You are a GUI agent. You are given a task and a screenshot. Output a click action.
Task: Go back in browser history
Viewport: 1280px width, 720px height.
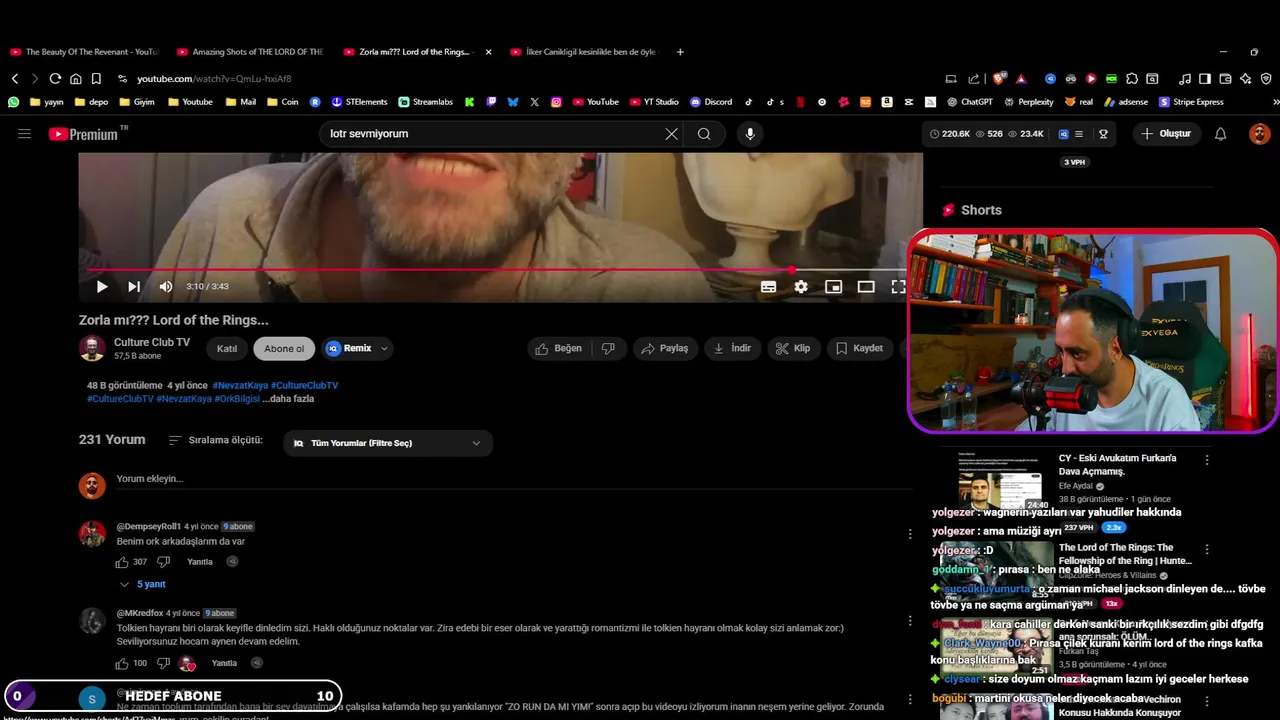tap(14, 79)
